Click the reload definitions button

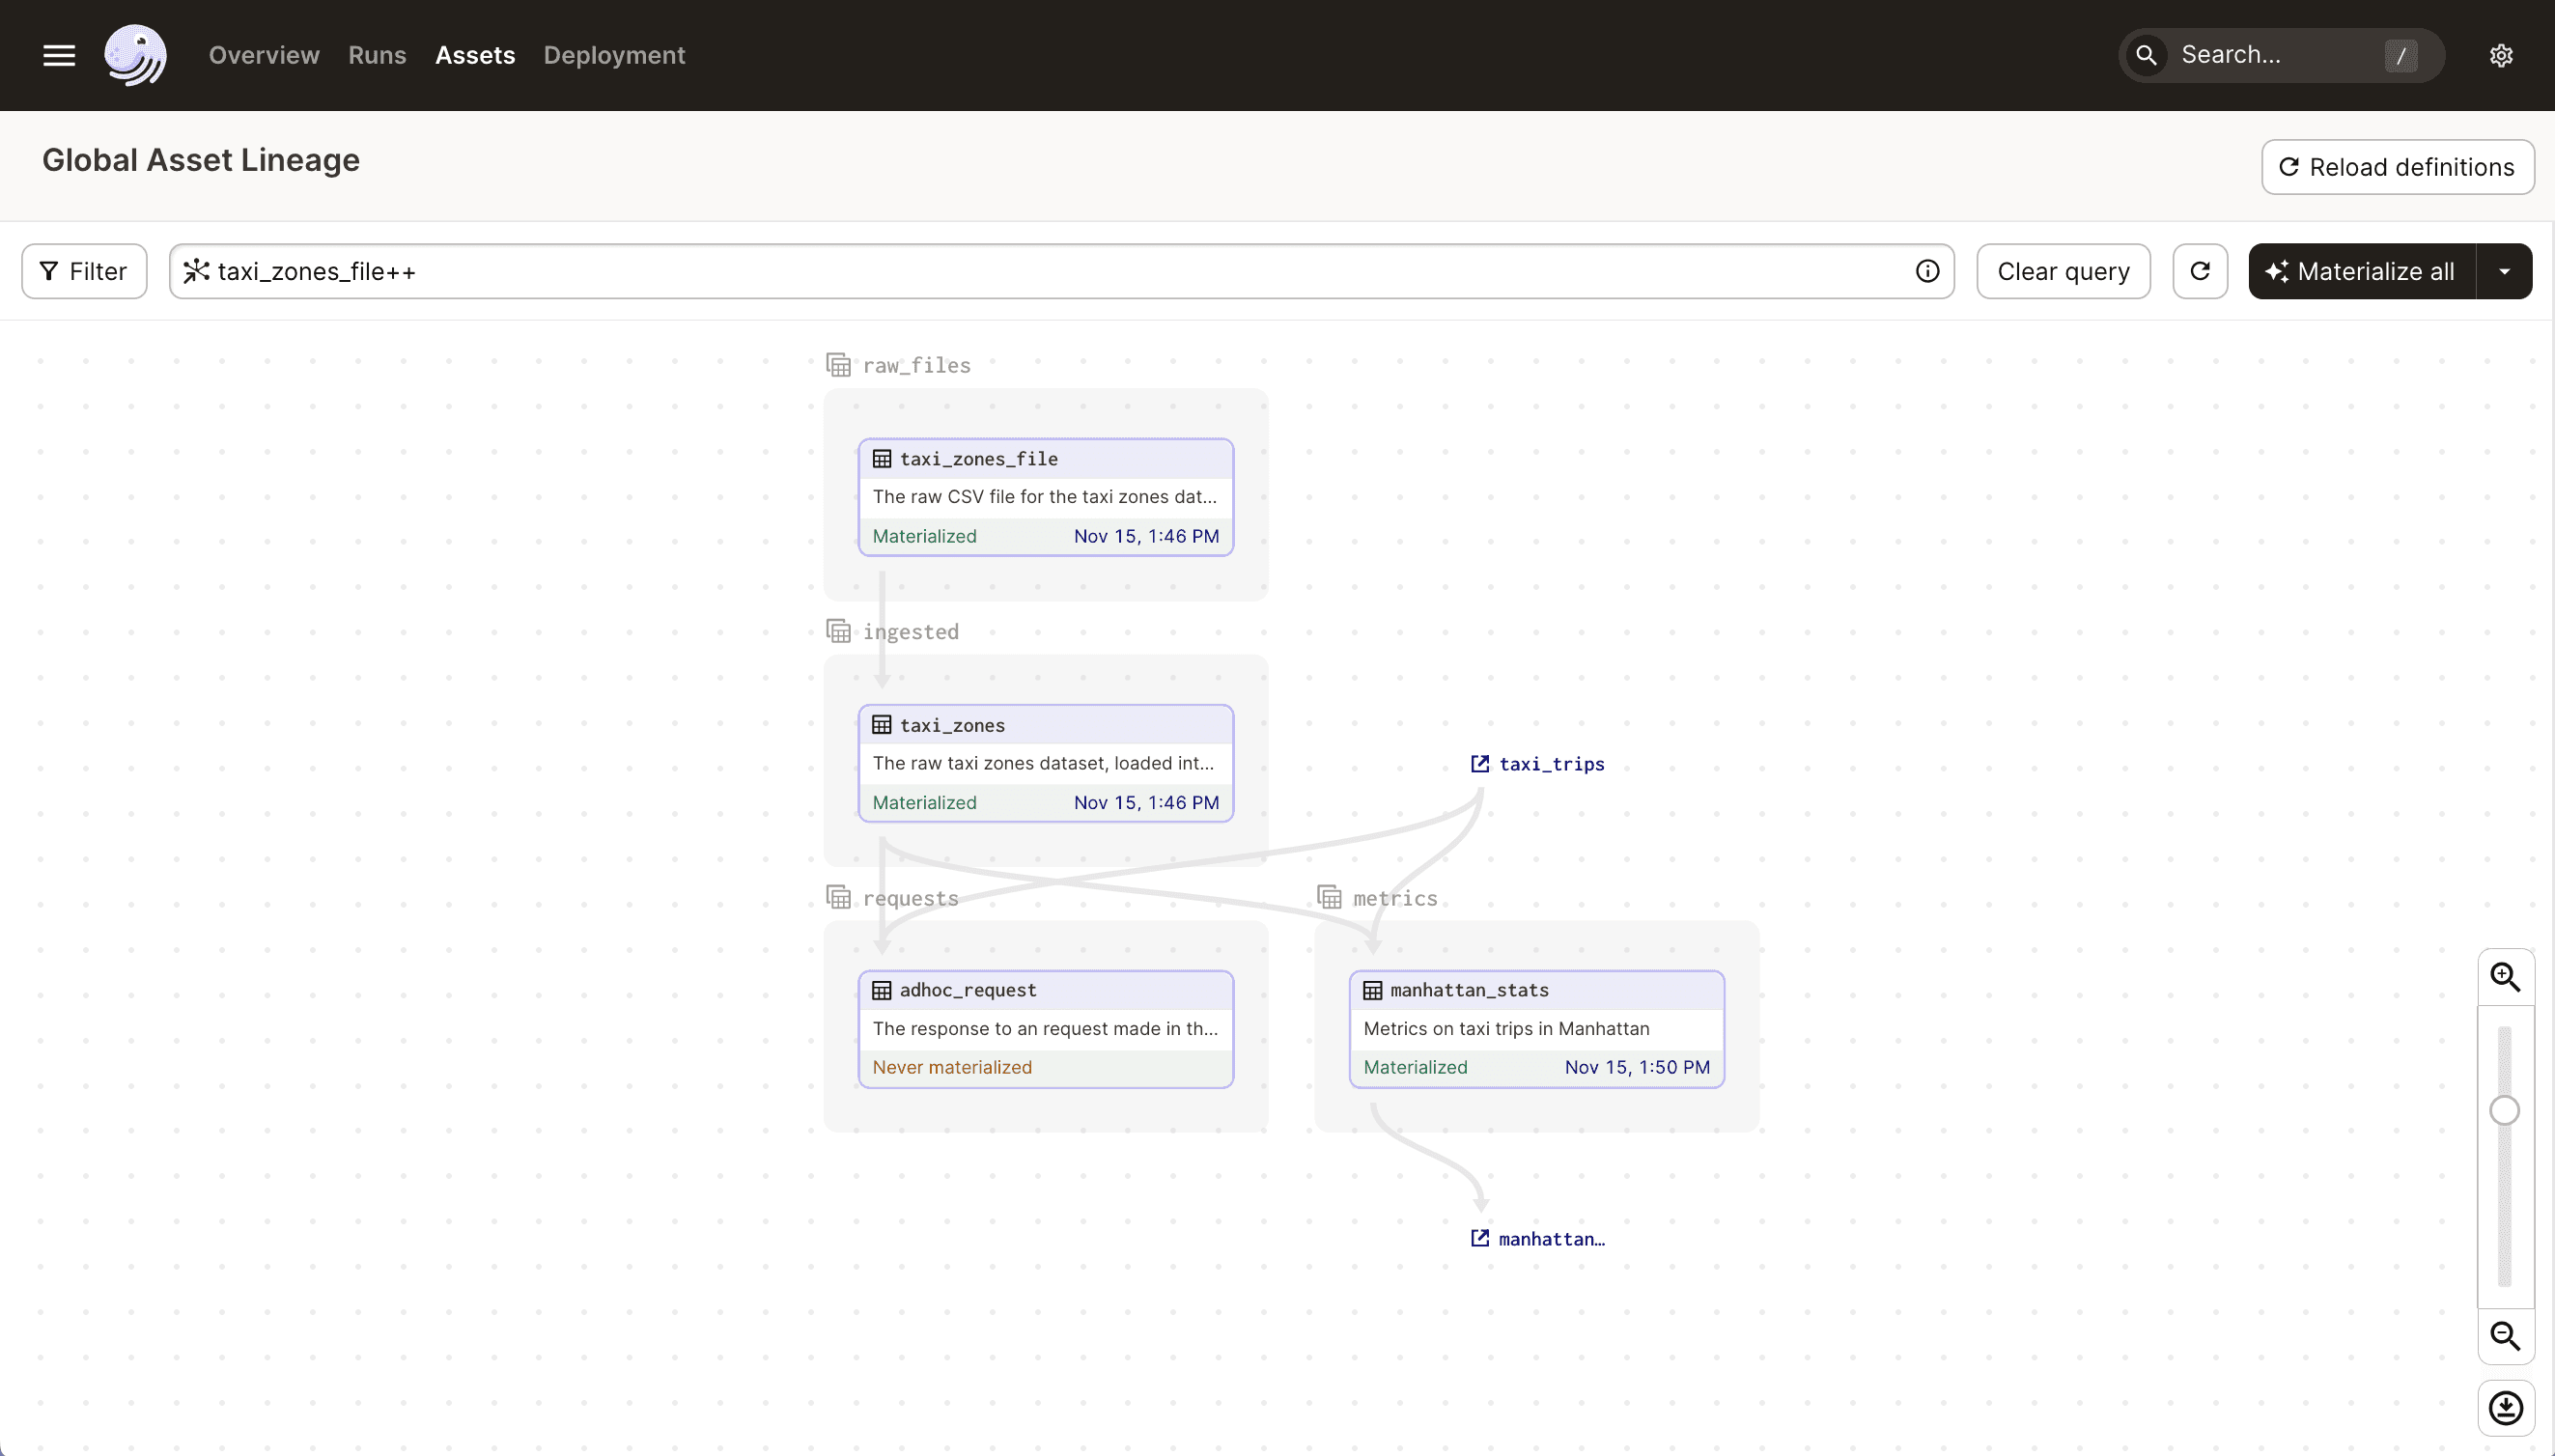pos(2394,167)
